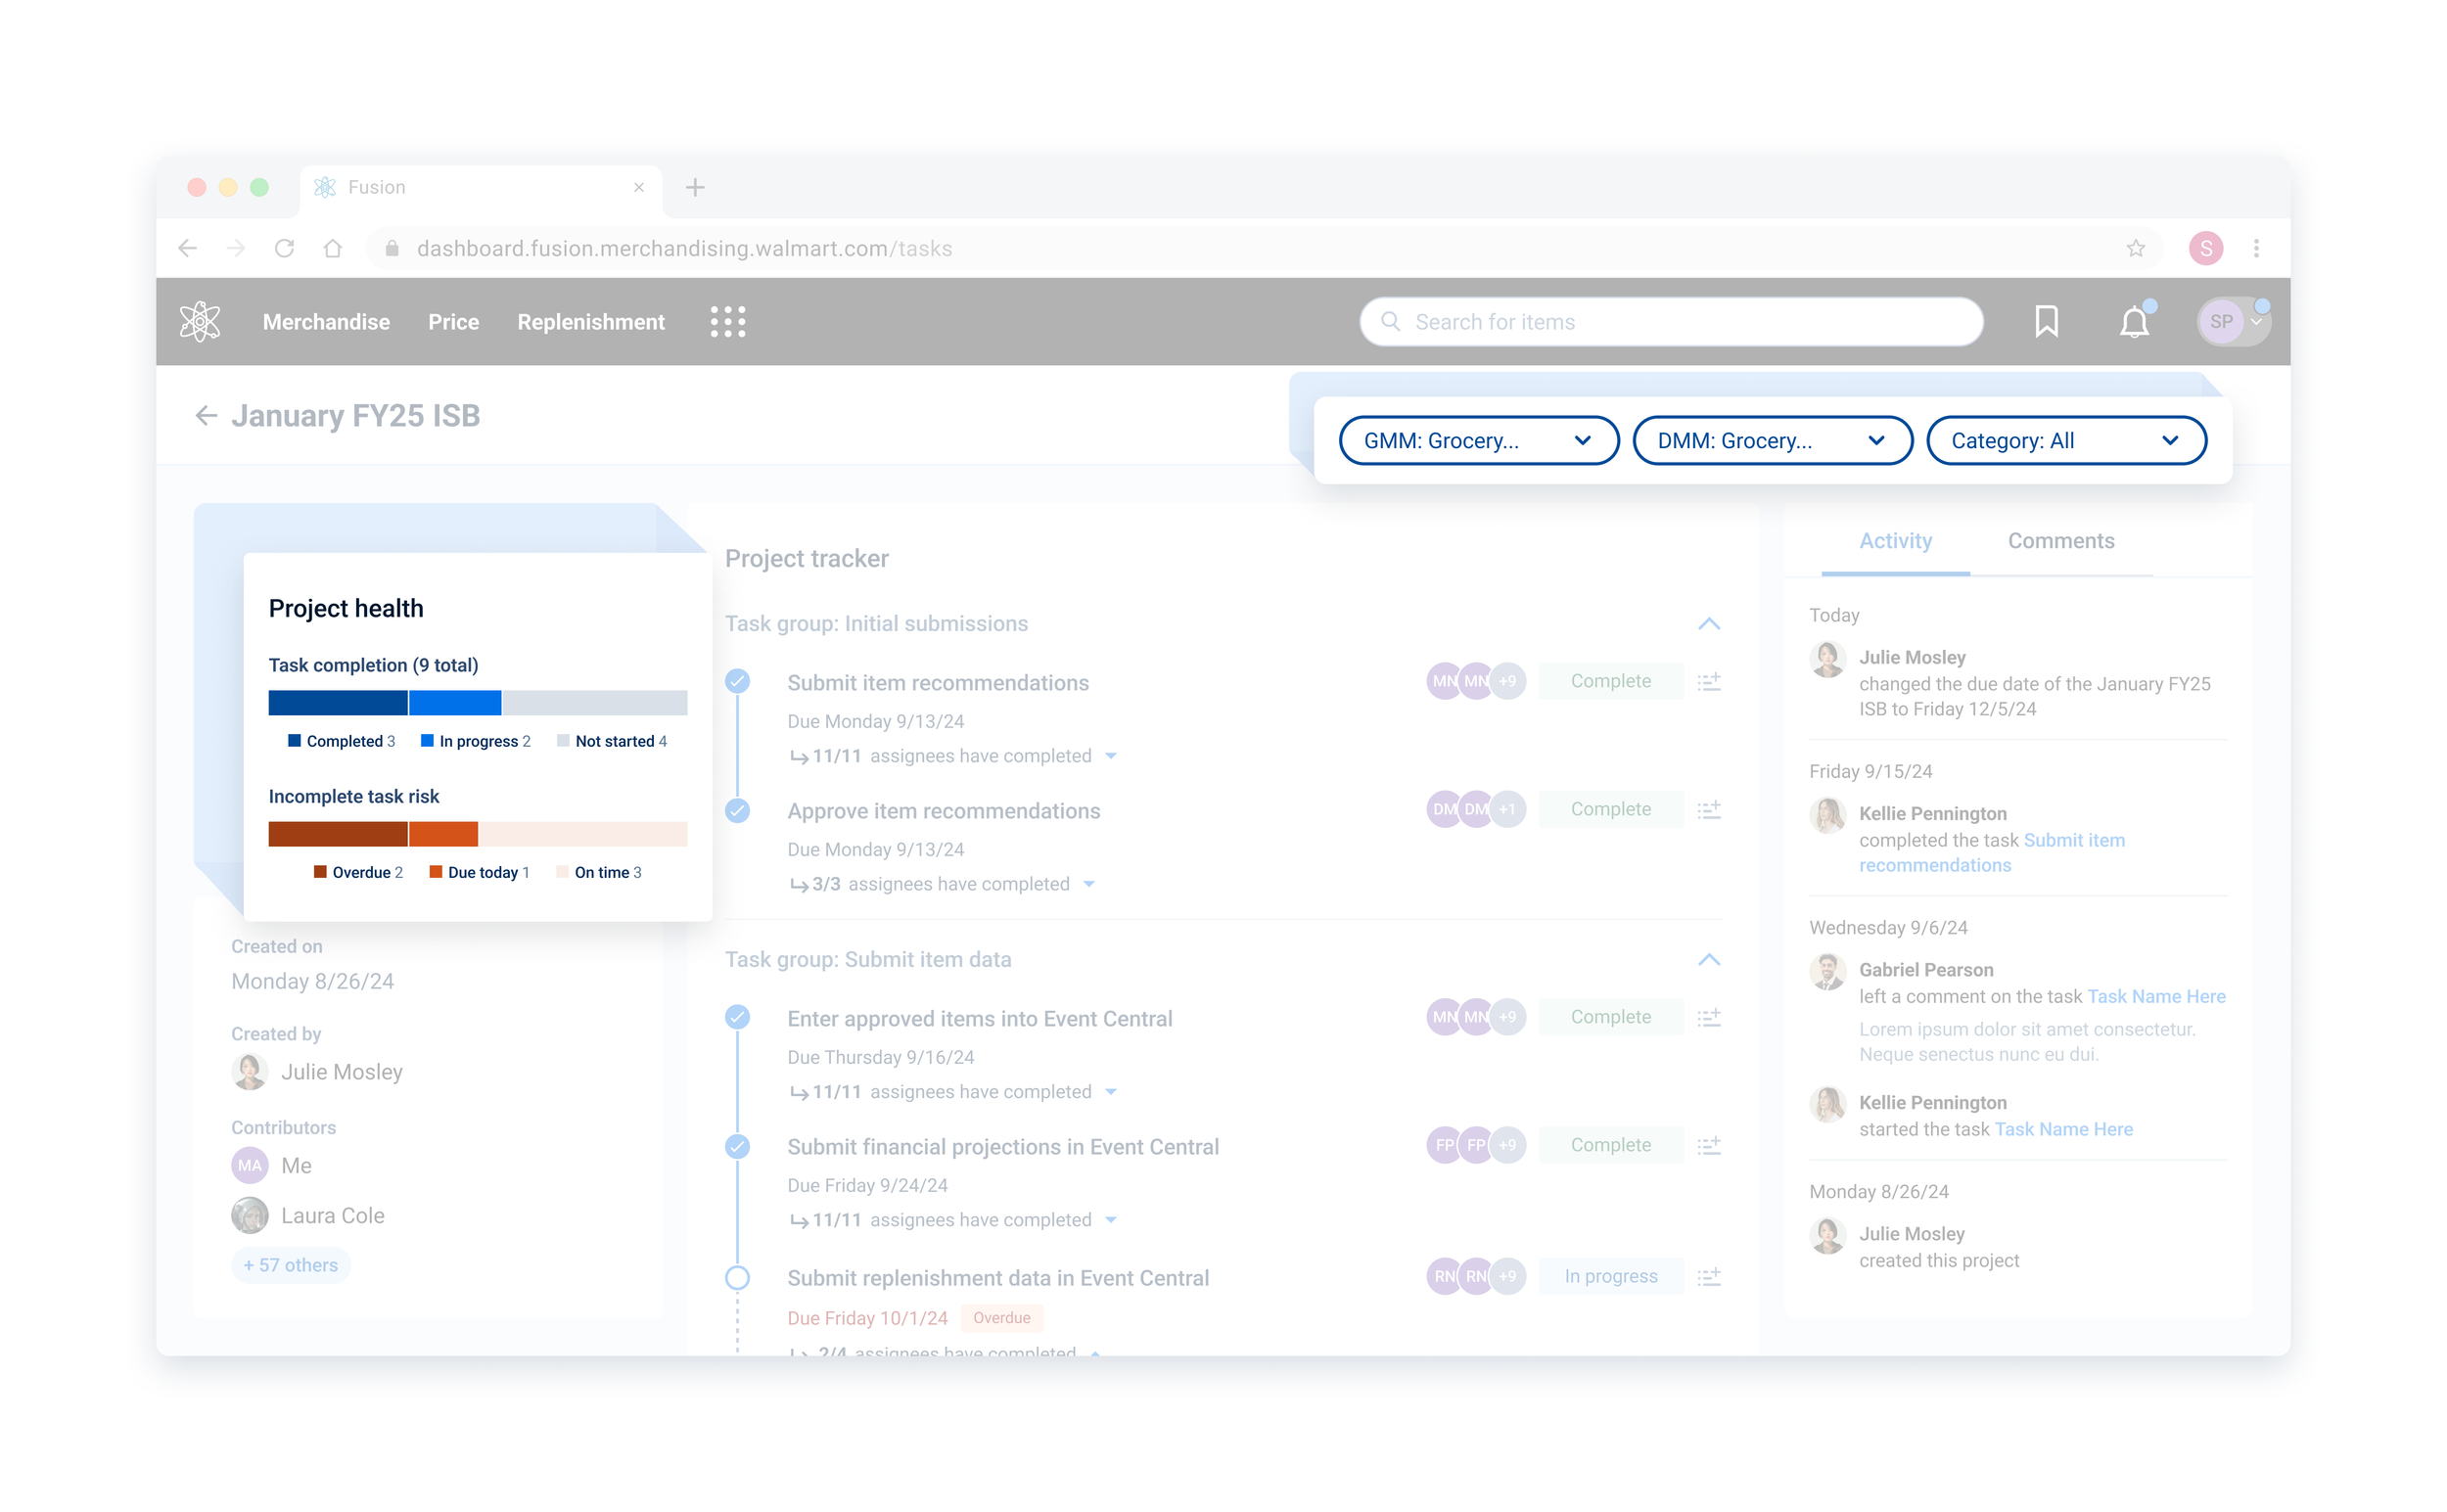
Task: Open the Category: All dropdown
Action: tap(2065, 440)
